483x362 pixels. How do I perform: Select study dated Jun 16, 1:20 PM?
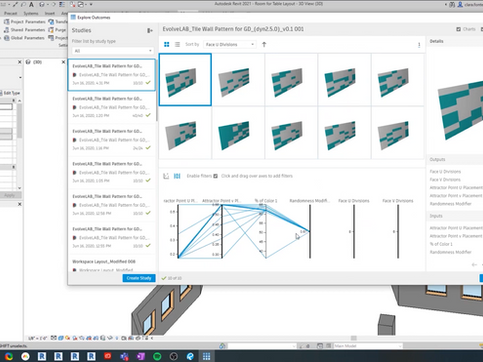pyautogui.click(x=112, y=107)
